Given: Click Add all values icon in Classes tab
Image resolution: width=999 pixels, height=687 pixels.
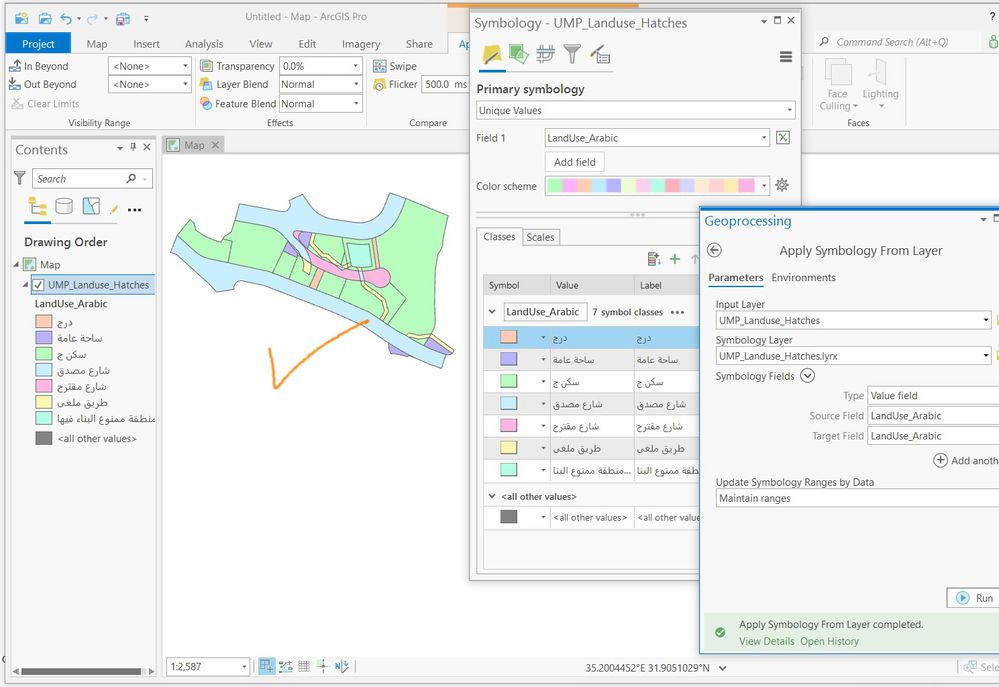Looking at the screenshot, I should (654, 259).
